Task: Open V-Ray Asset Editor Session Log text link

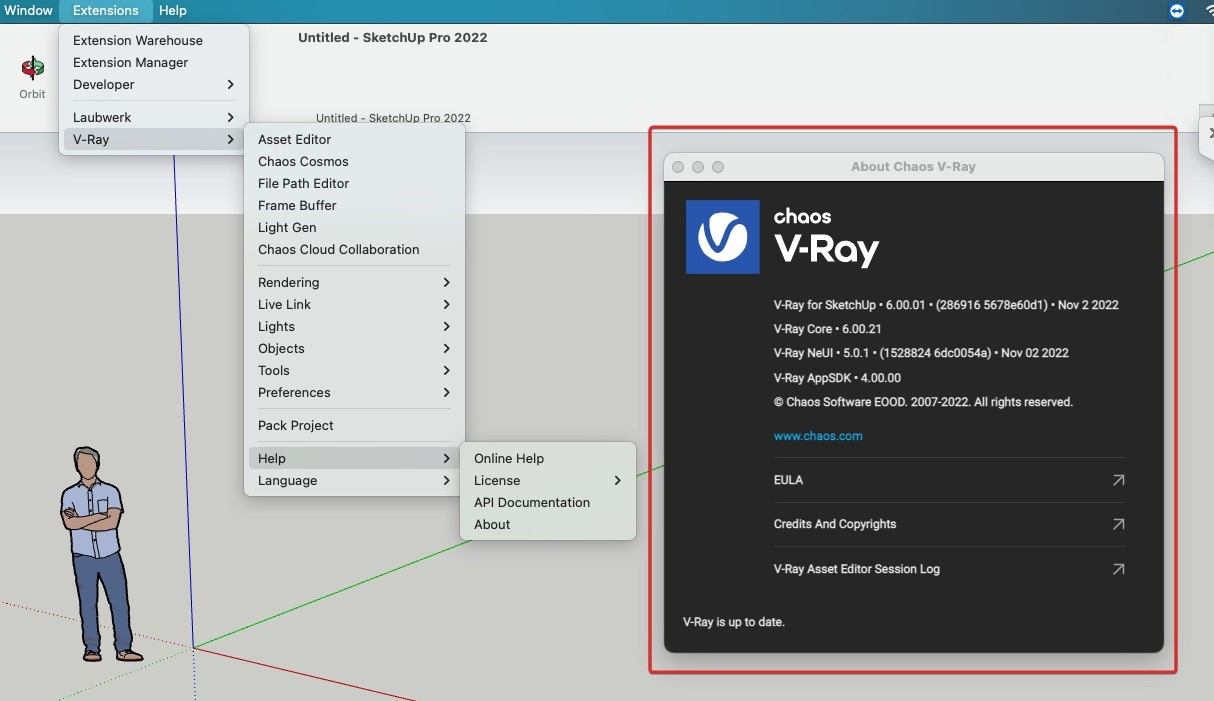Action: tap(857, 569)
